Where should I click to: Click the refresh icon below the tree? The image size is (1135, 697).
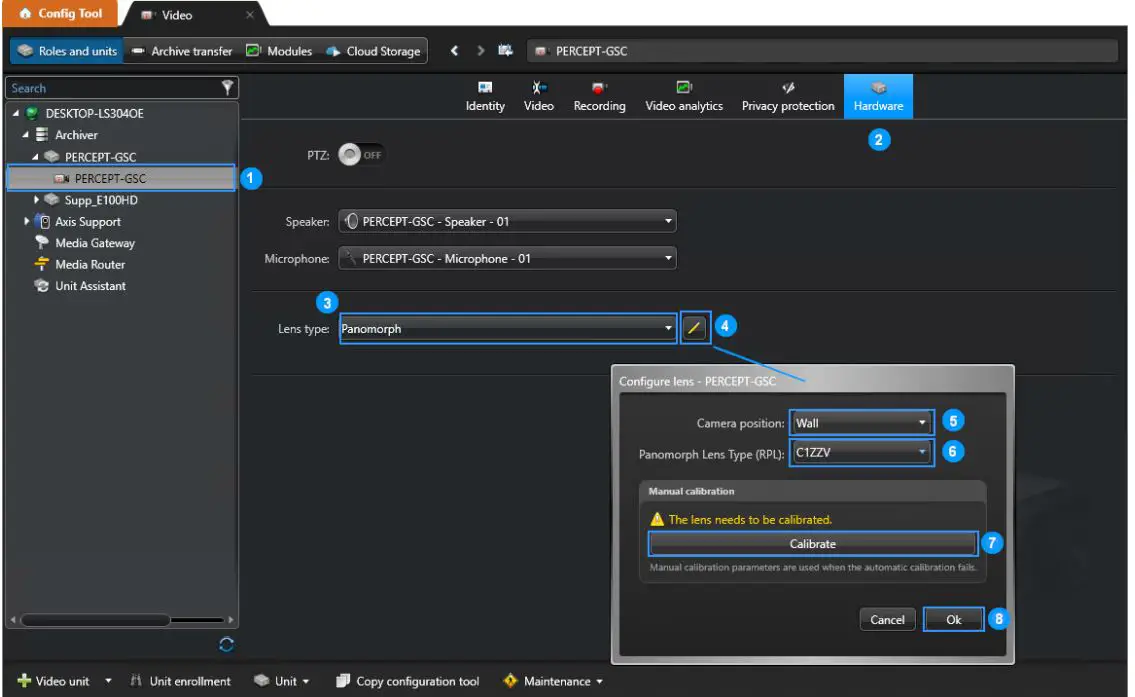click(x=227, y=645)
